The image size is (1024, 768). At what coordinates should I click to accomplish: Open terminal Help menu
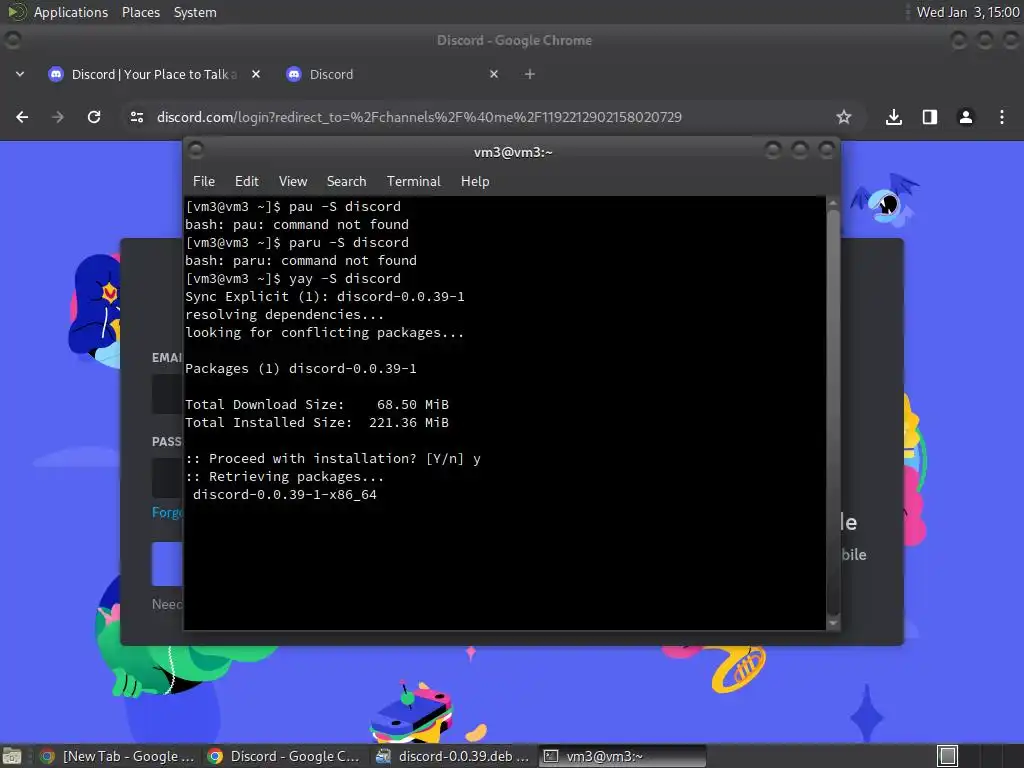click(475, 182)
